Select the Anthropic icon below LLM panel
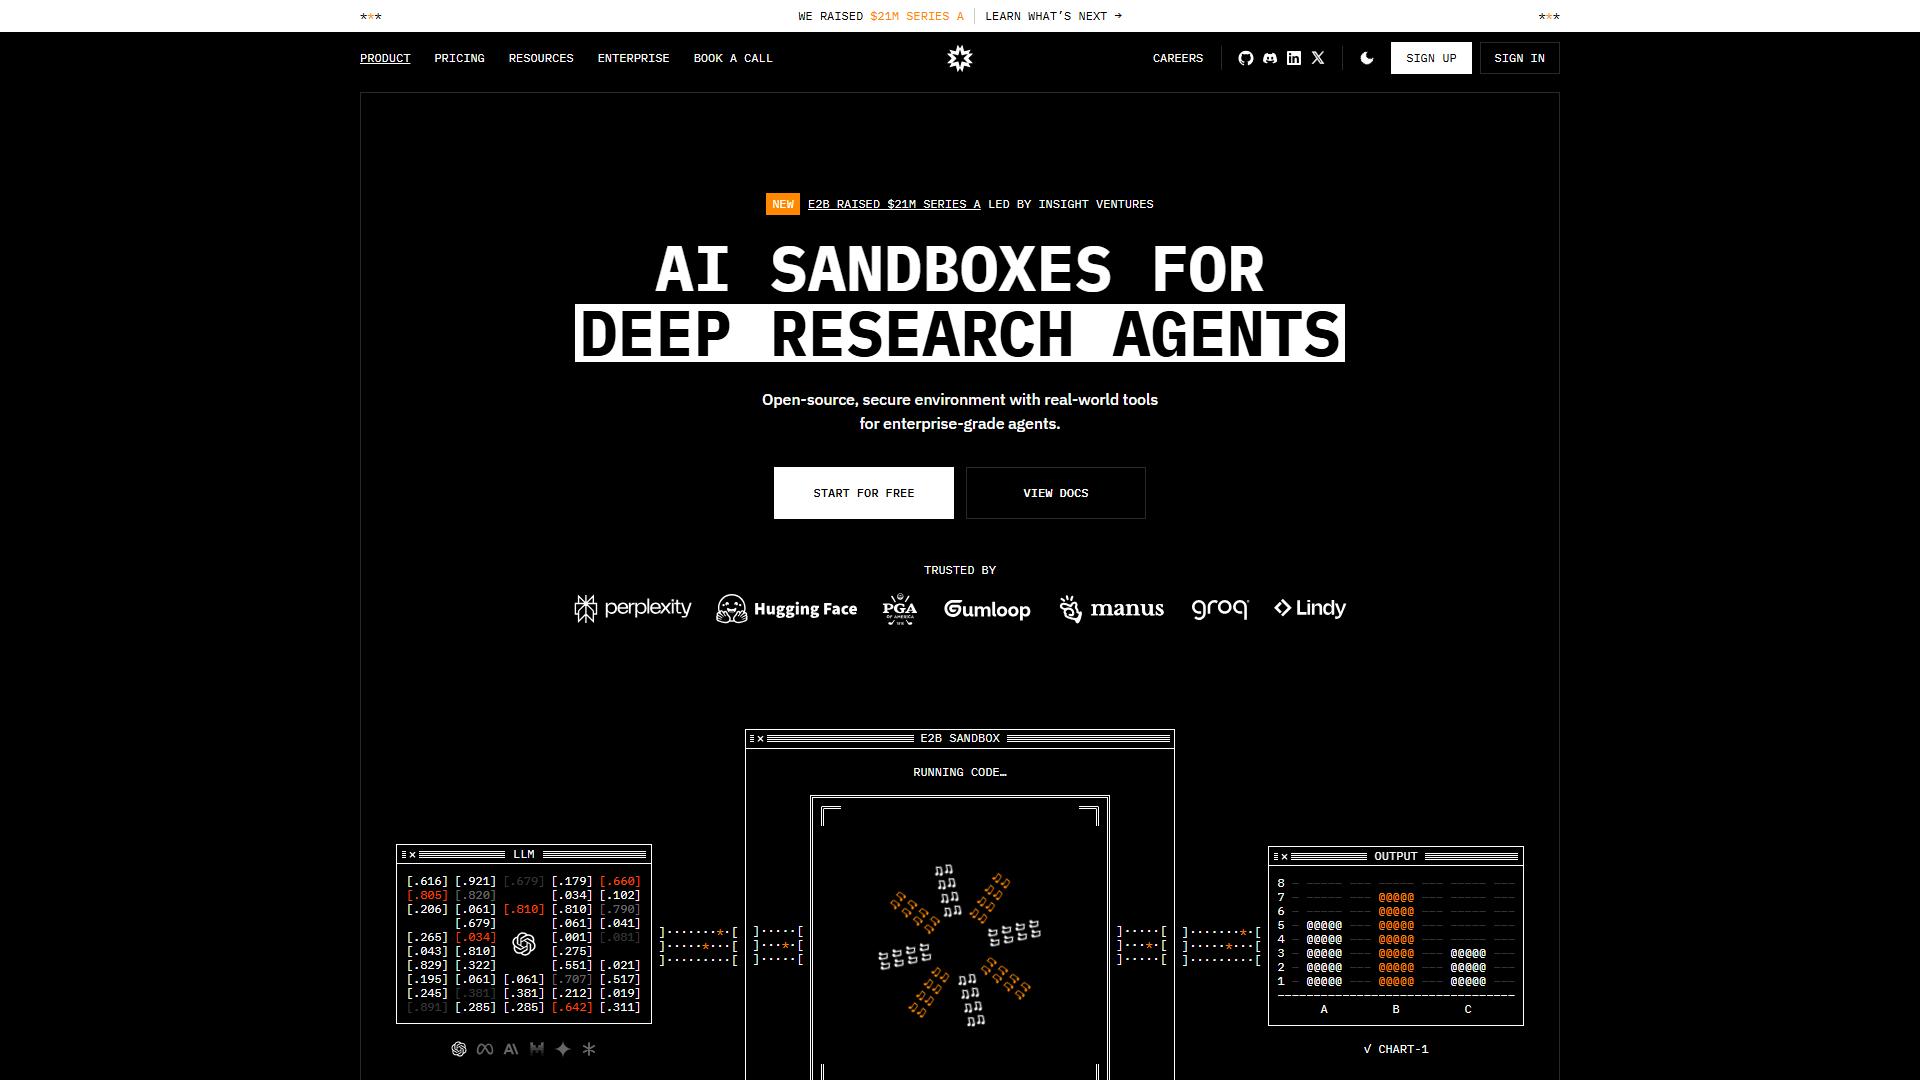The height and width of the screenshot is (1080, 1920). [511, 1049]
